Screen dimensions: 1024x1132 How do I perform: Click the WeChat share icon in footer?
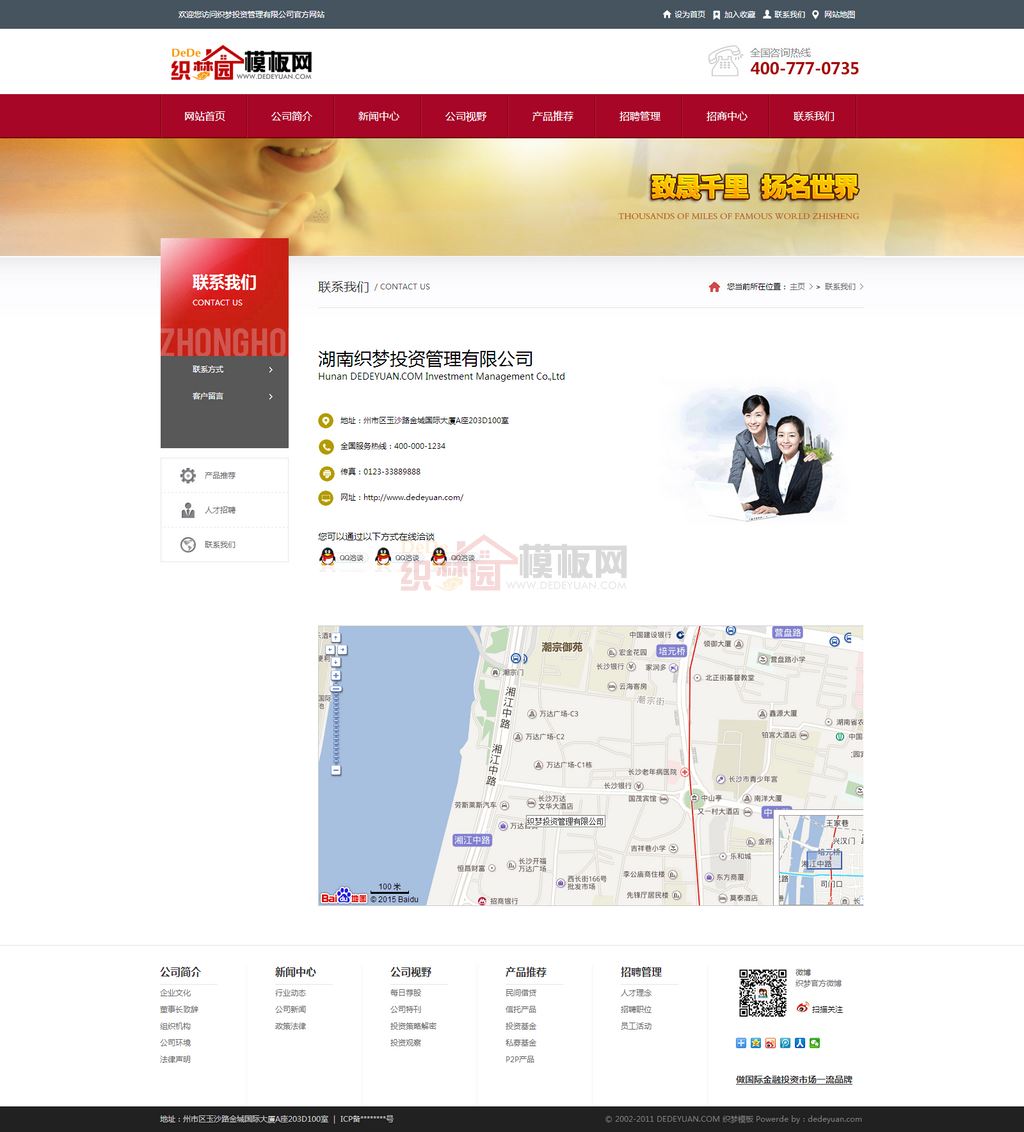815,1043
